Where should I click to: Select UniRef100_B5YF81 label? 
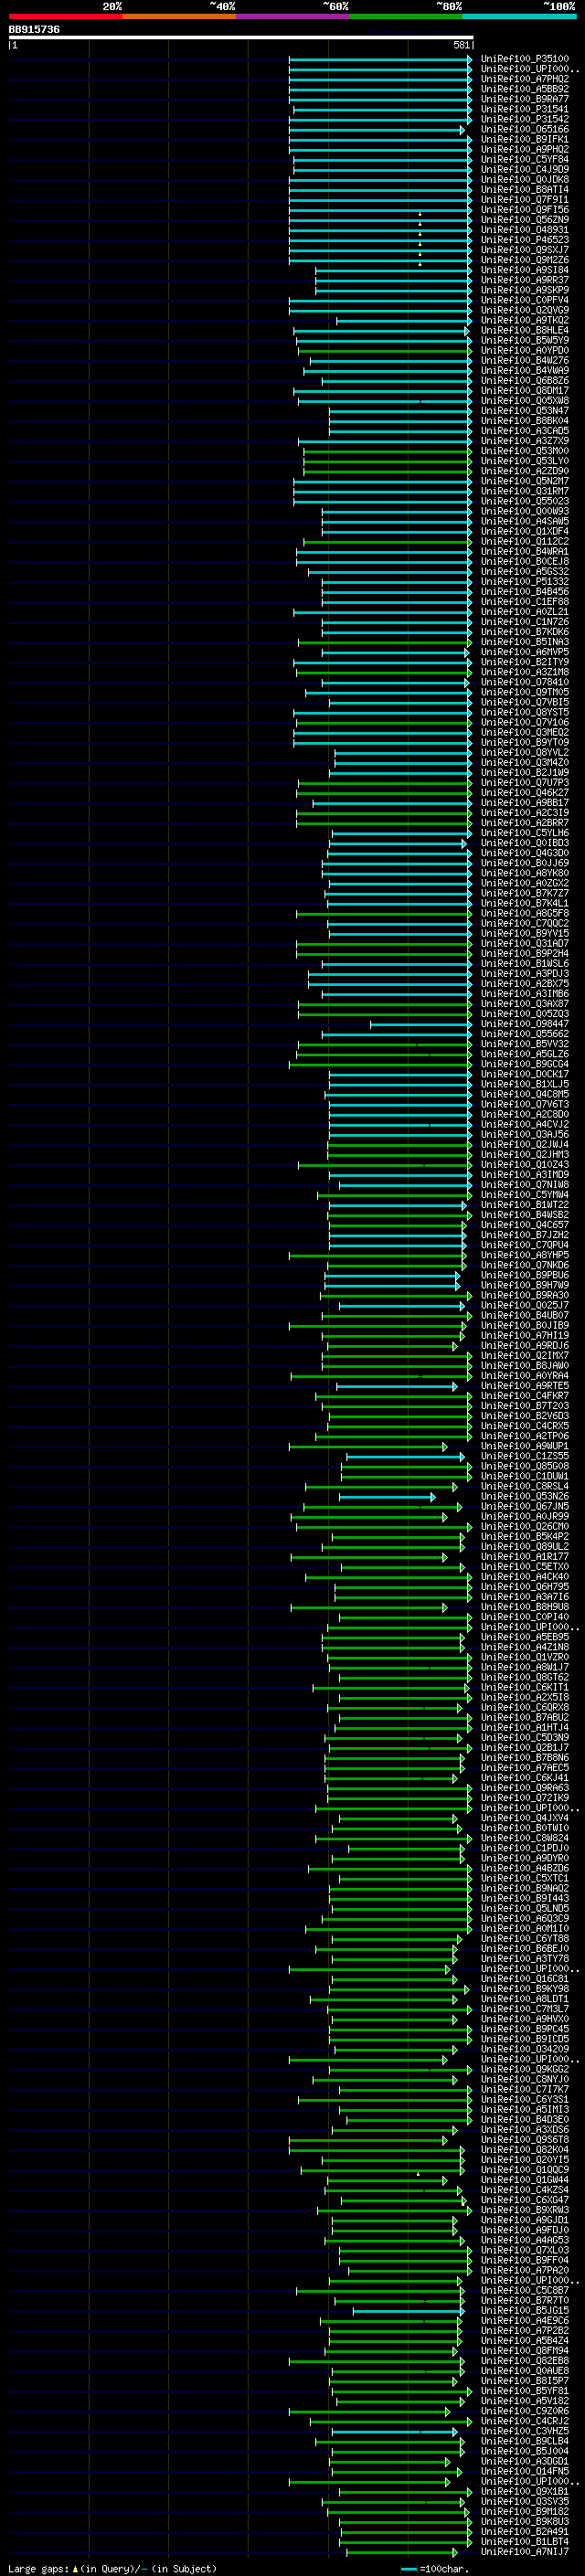(x=525, y=2390)
